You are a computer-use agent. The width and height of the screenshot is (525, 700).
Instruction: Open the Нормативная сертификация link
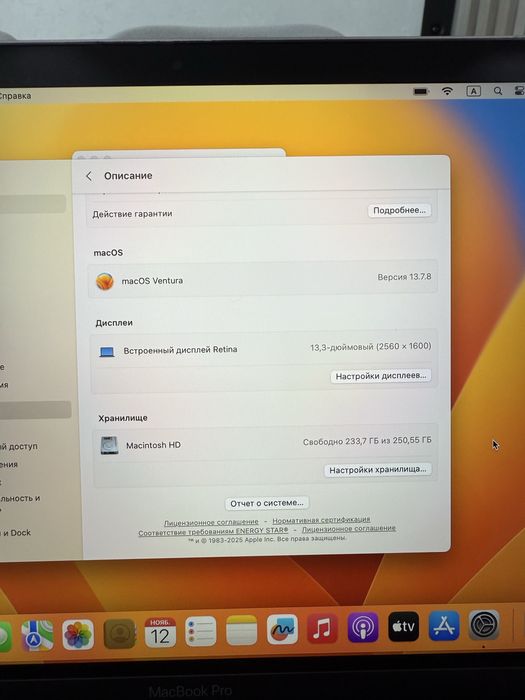(x=321, y=520)
